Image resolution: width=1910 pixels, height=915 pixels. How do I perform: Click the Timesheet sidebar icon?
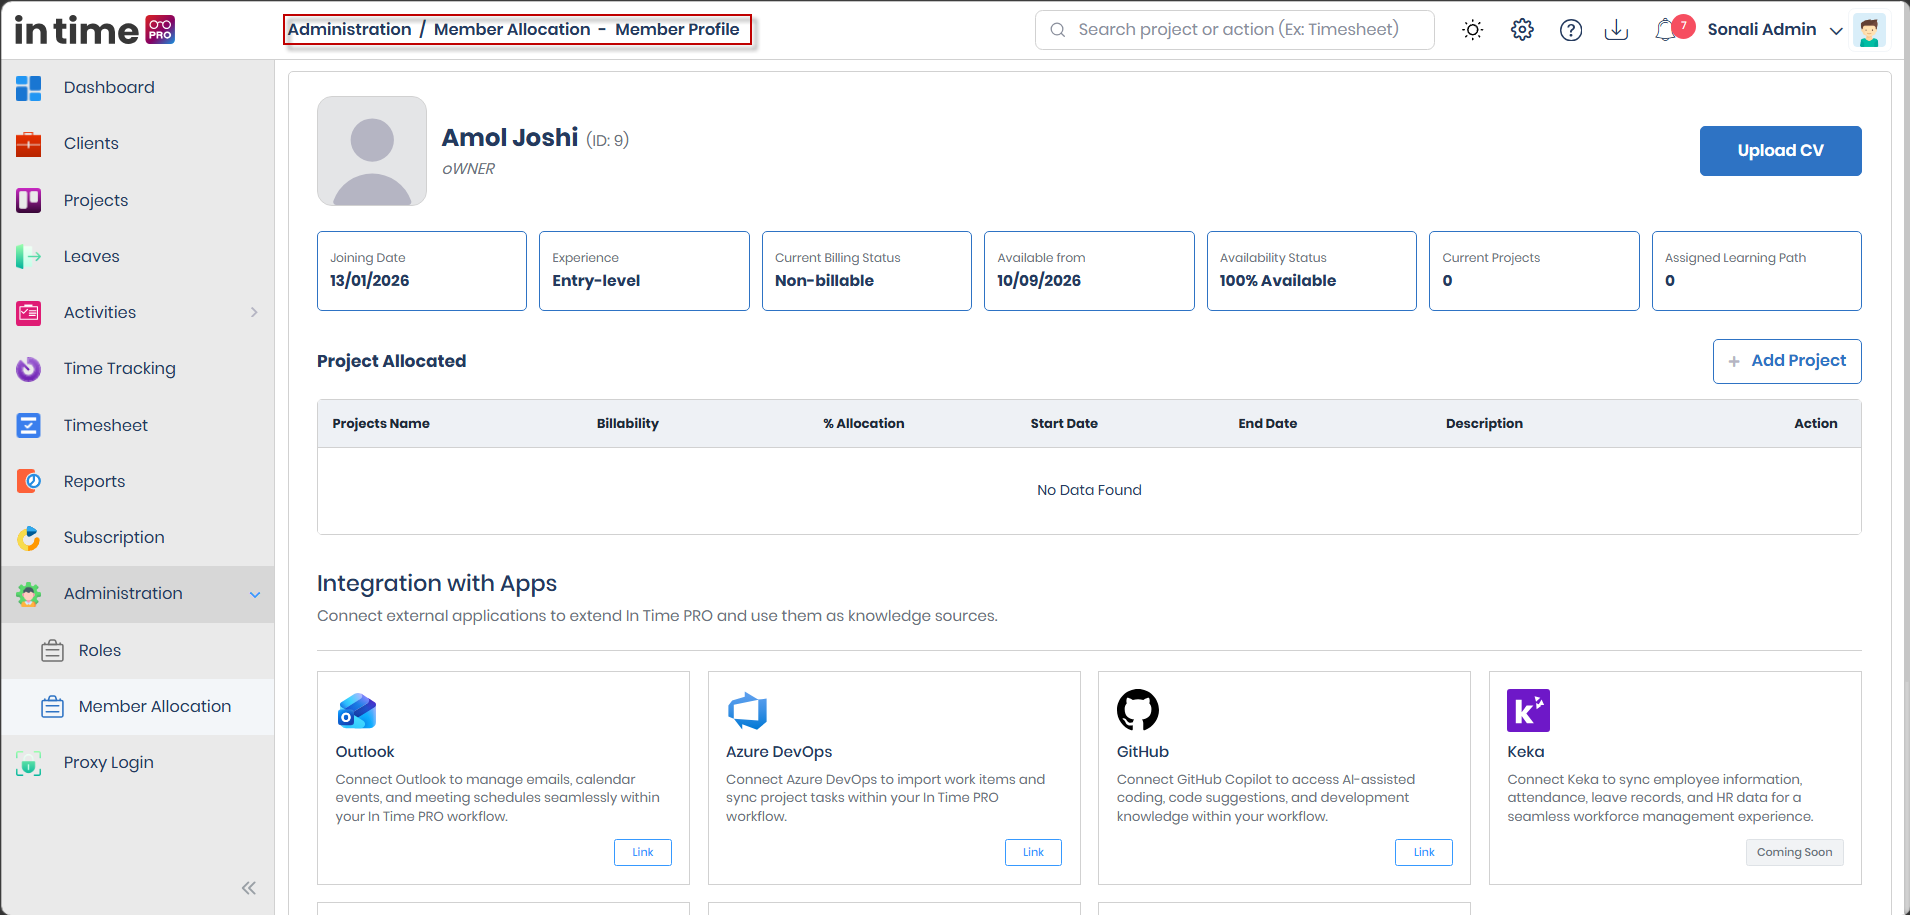point(29,425)
